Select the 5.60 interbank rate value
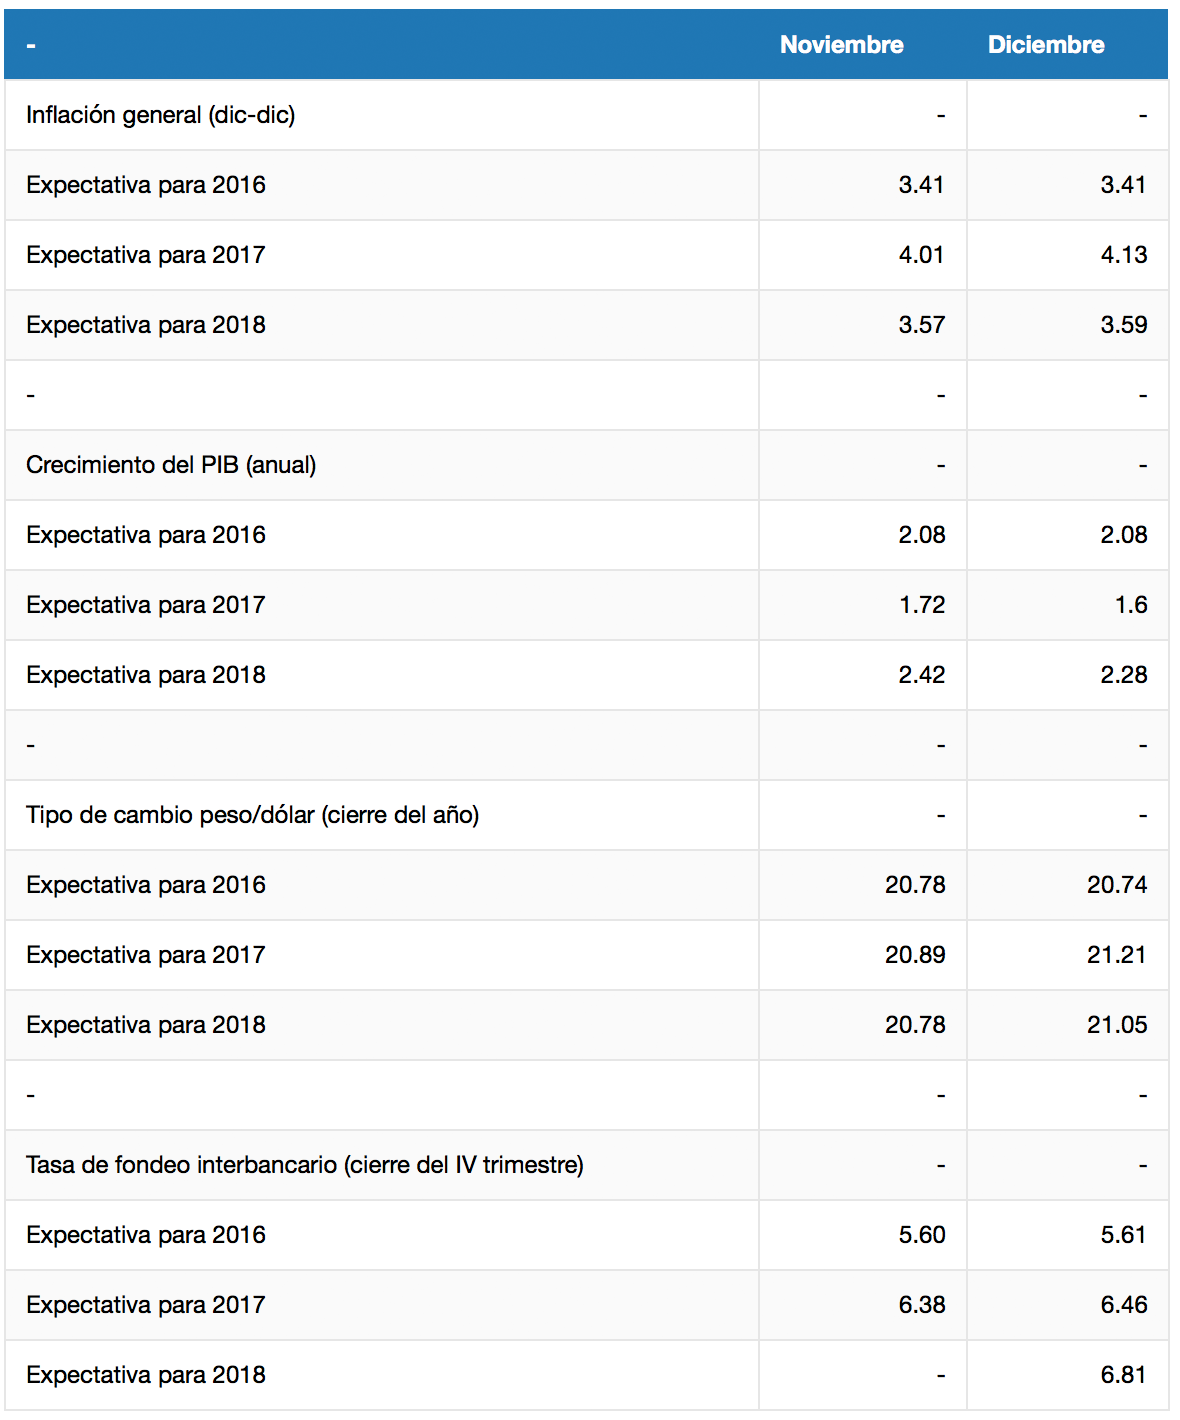 coord(921,1235)
